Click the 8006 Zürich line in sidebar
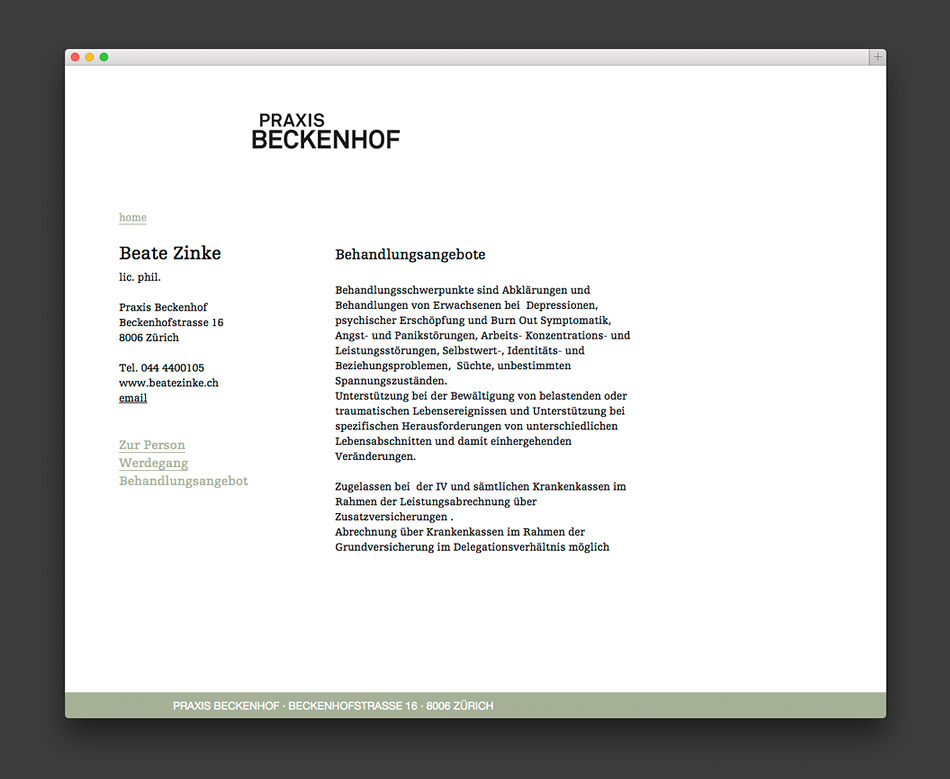The height and width of the screenshot is (779, 950). 149,338
